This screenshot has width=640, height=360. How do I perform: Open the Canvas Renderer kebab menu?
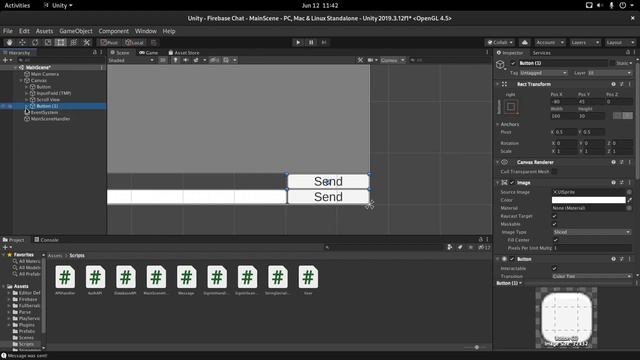pos(630,162)
